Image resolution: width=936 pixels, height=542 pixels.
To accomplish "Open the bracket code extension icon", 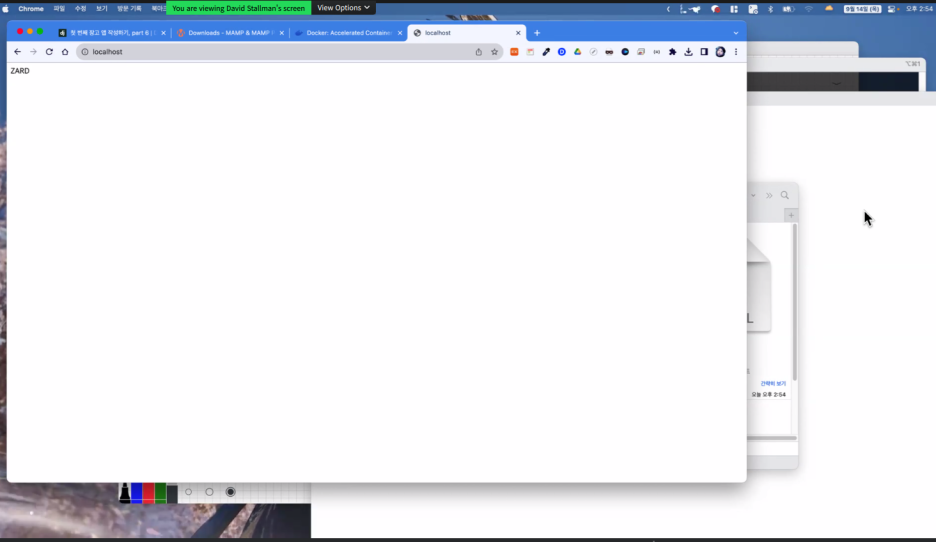I will coord(657,52).
